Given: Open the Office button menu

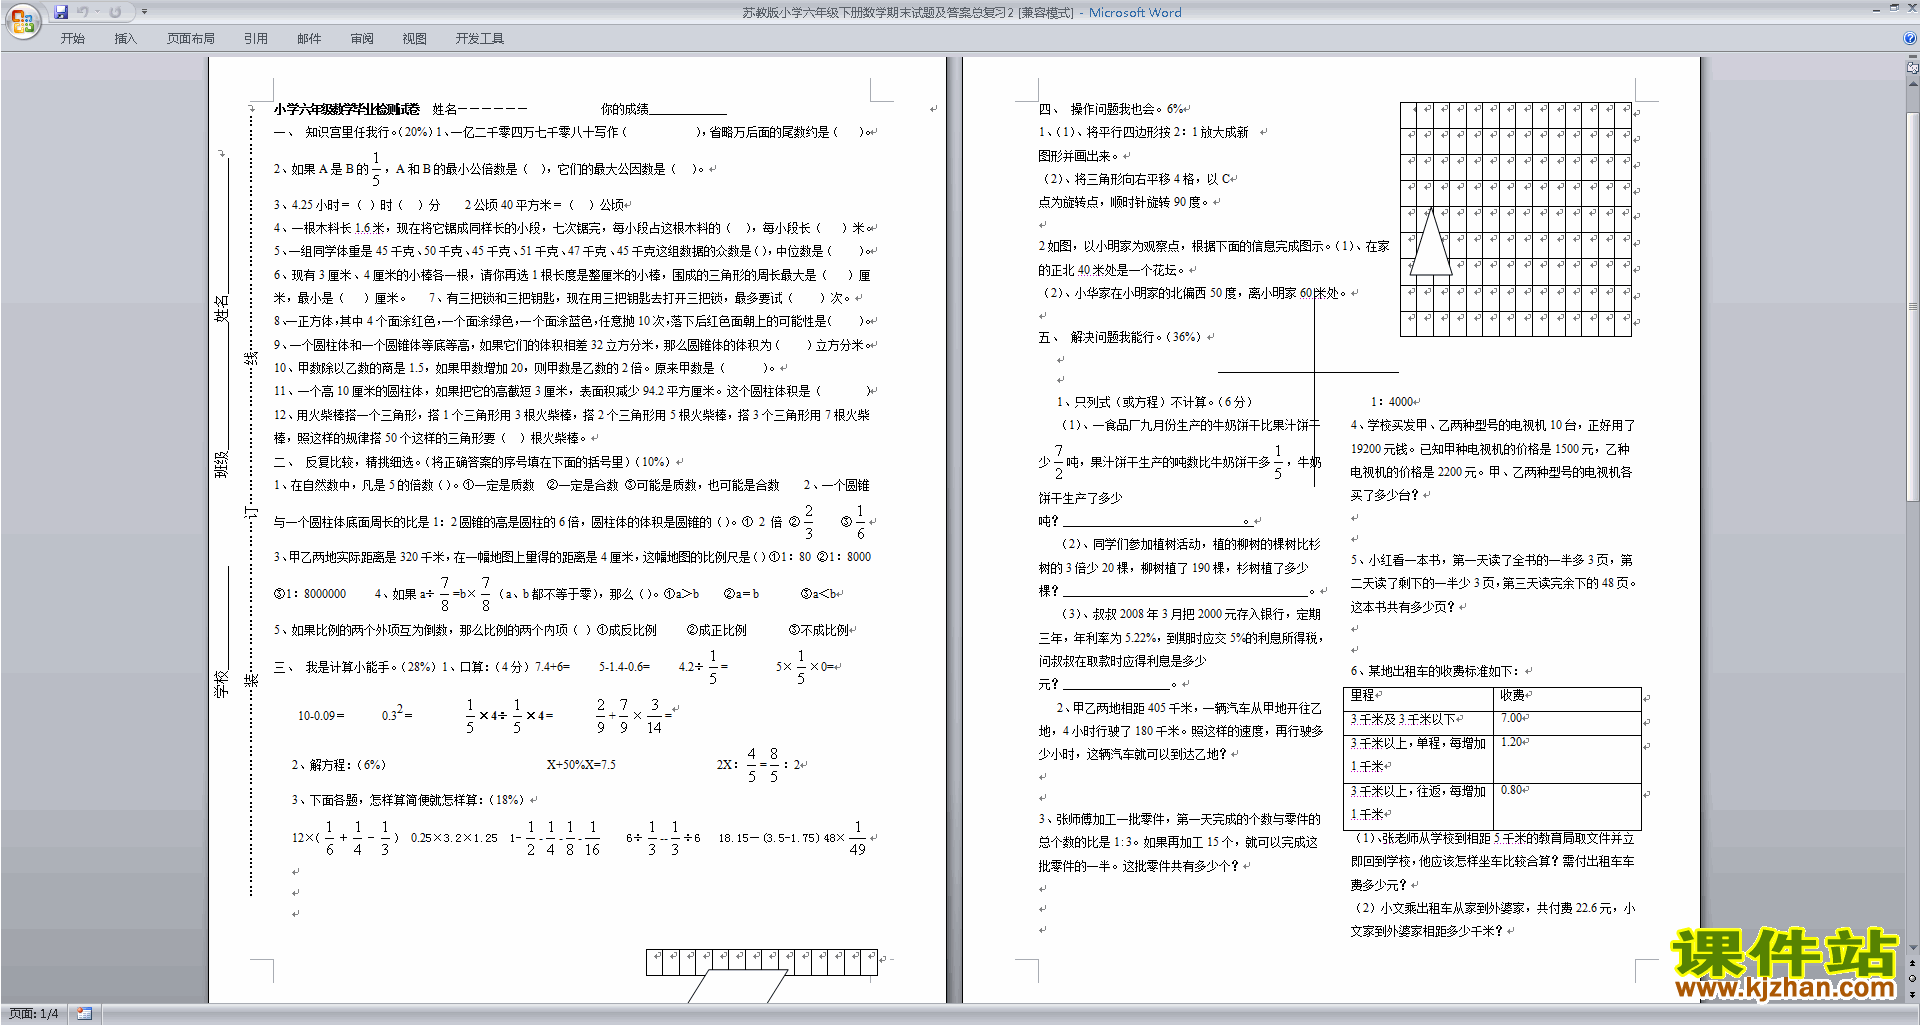Looking at the screenshot, I should click(x=22, y=20).
